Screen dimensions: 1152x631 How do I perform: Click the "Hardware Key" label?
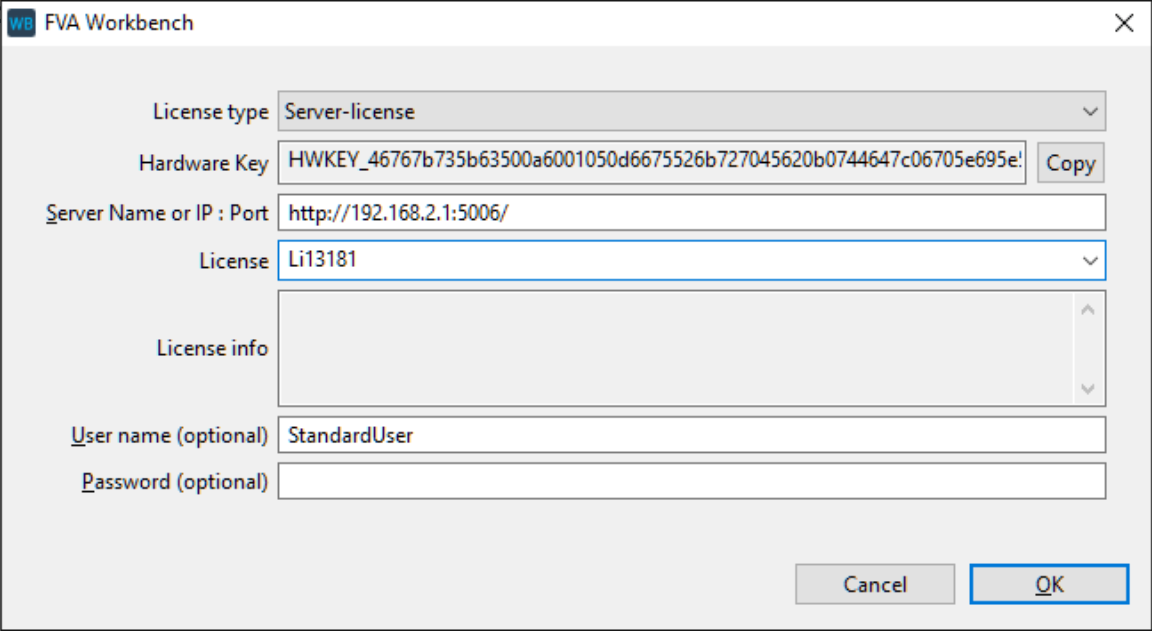(203, 164)
